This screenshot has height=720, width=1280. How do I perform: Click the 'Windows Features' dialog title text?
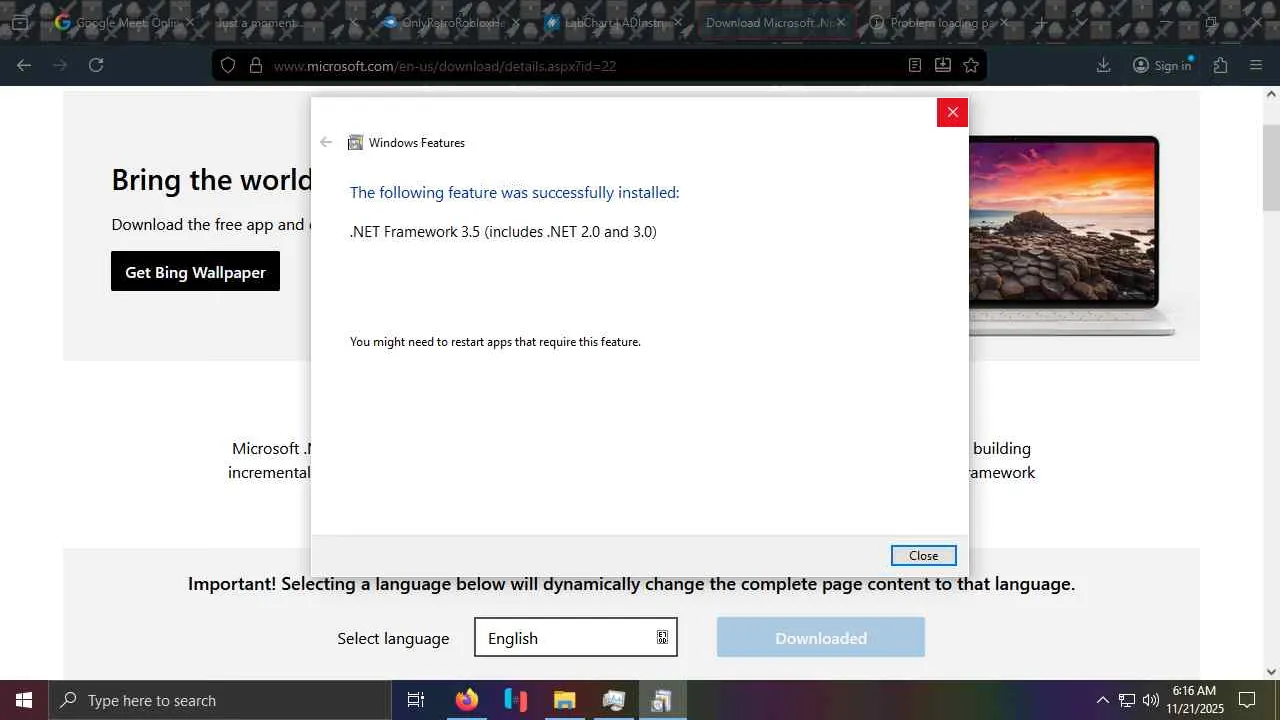[417, 143]
